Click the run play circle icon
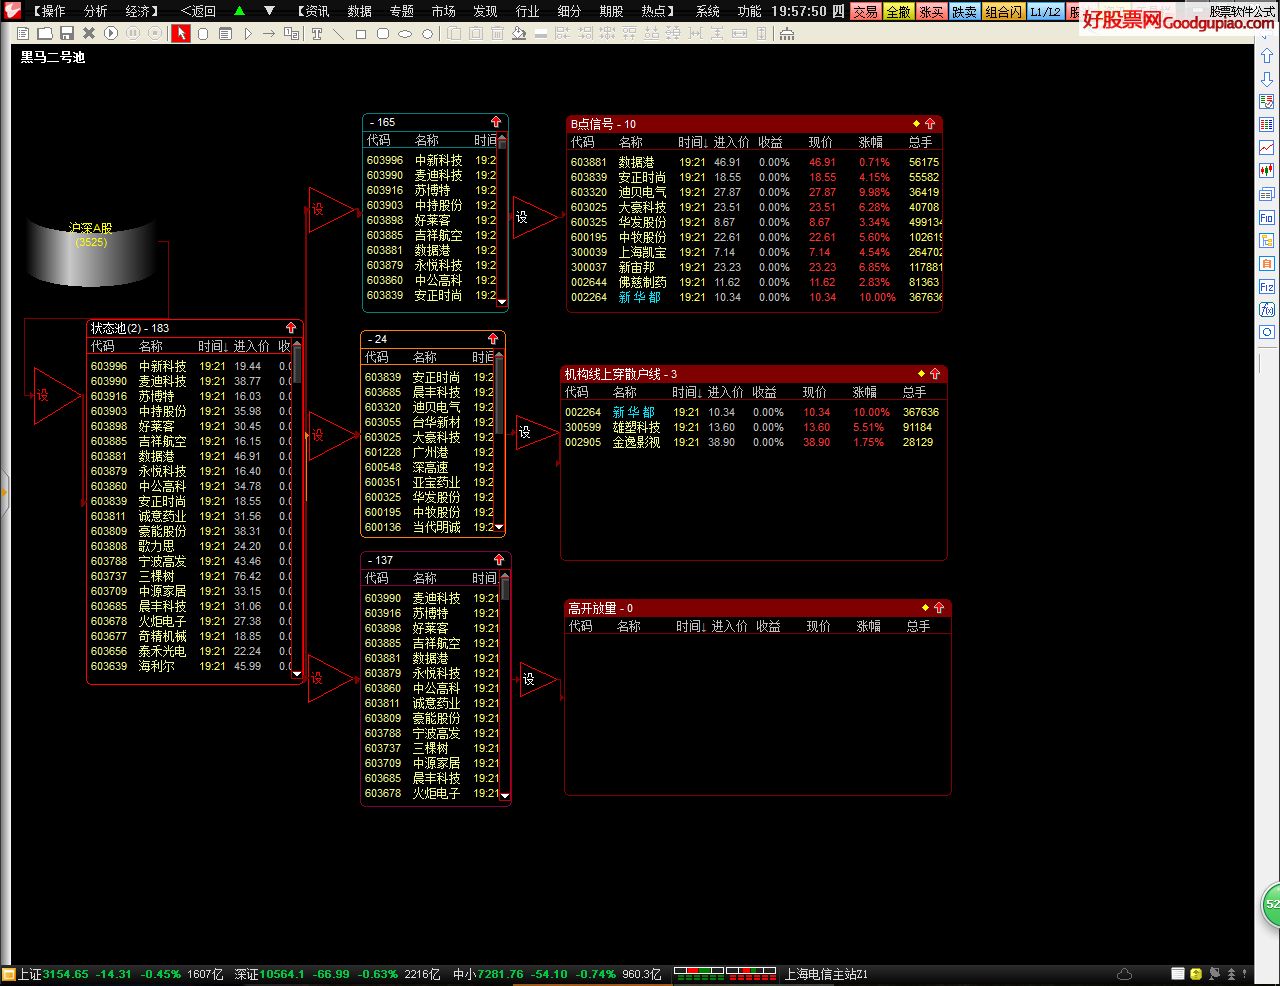This screenshot has width=1280, height=986. [111, 33]
